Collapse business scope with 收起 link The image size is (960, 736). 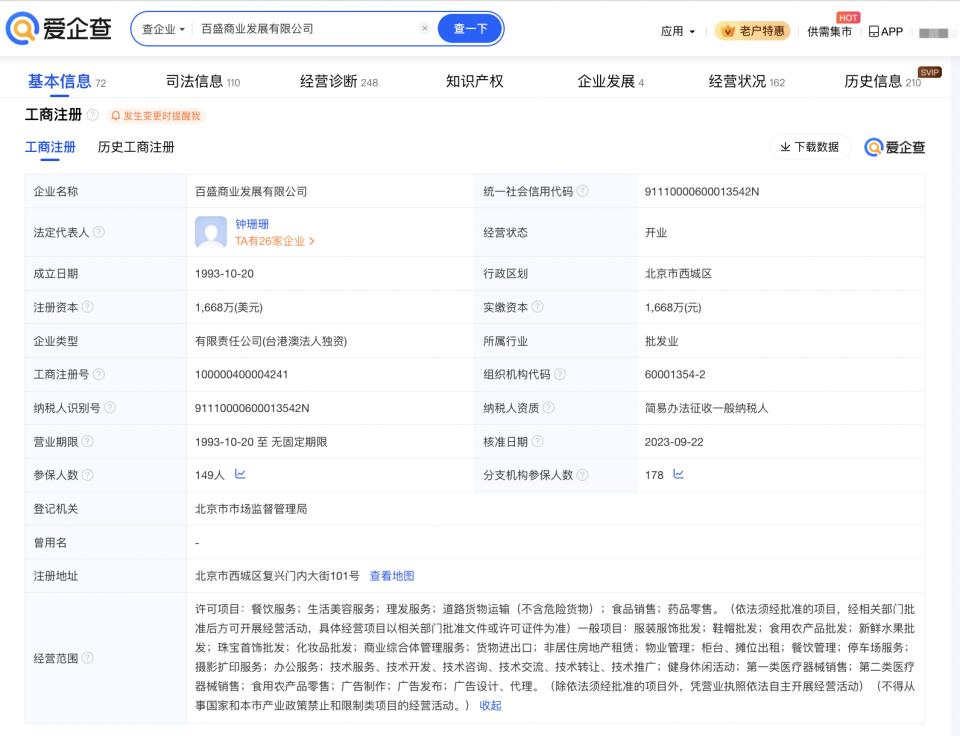[490, 705]
